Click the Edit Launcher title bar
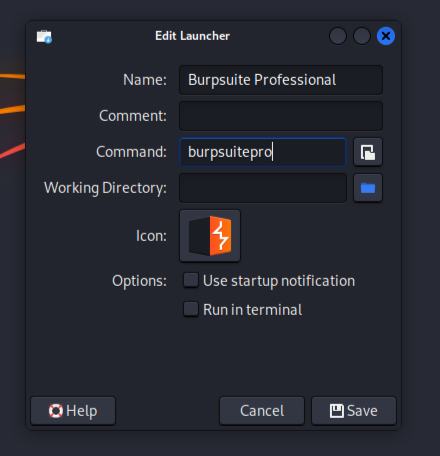Viewport: 440px width, 456px height. pos(192,36)
